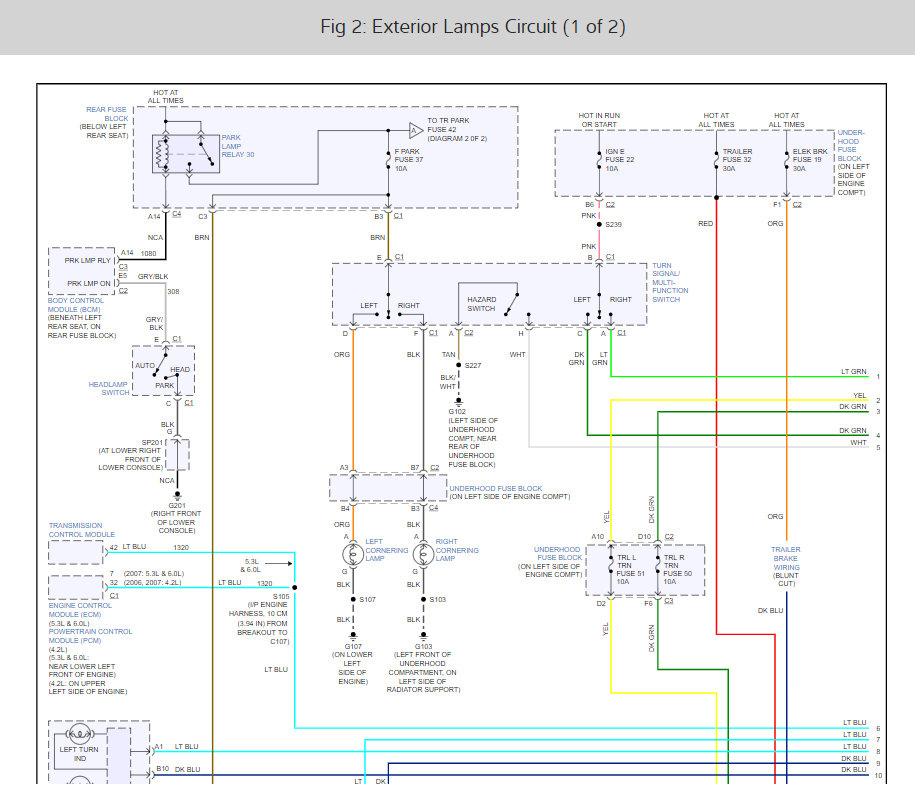Click the Left Cornering Lamp bulb symbol
This screenshot has width=915, height=812.
click(x=351, y=552)
